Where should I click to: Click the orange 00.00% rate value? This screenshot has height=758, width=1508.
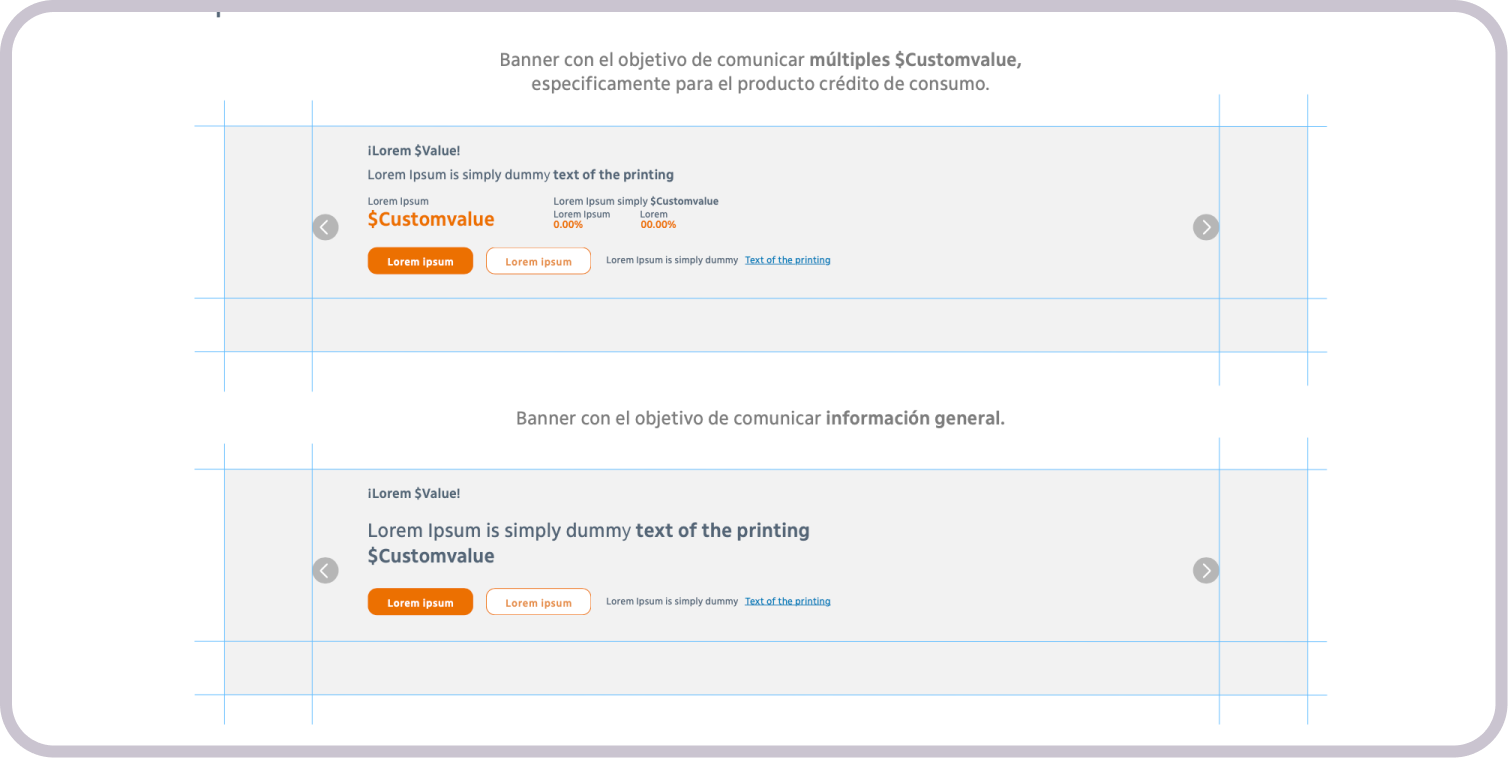click(x=658, y=225)
